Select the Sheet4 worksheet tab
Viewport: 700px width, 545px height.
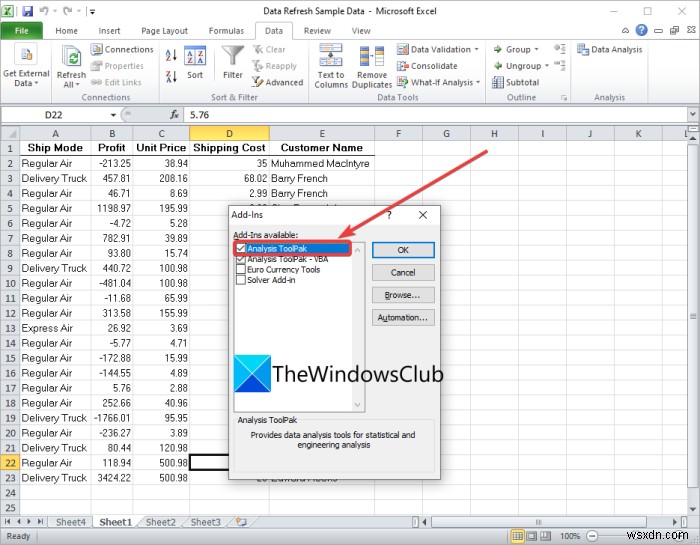pos(71,522)
